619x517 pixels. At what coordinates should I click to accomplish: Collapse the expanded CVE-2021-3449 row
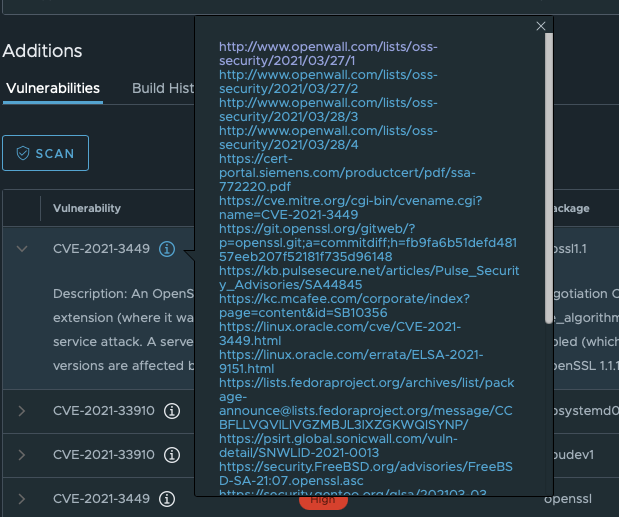22,249
